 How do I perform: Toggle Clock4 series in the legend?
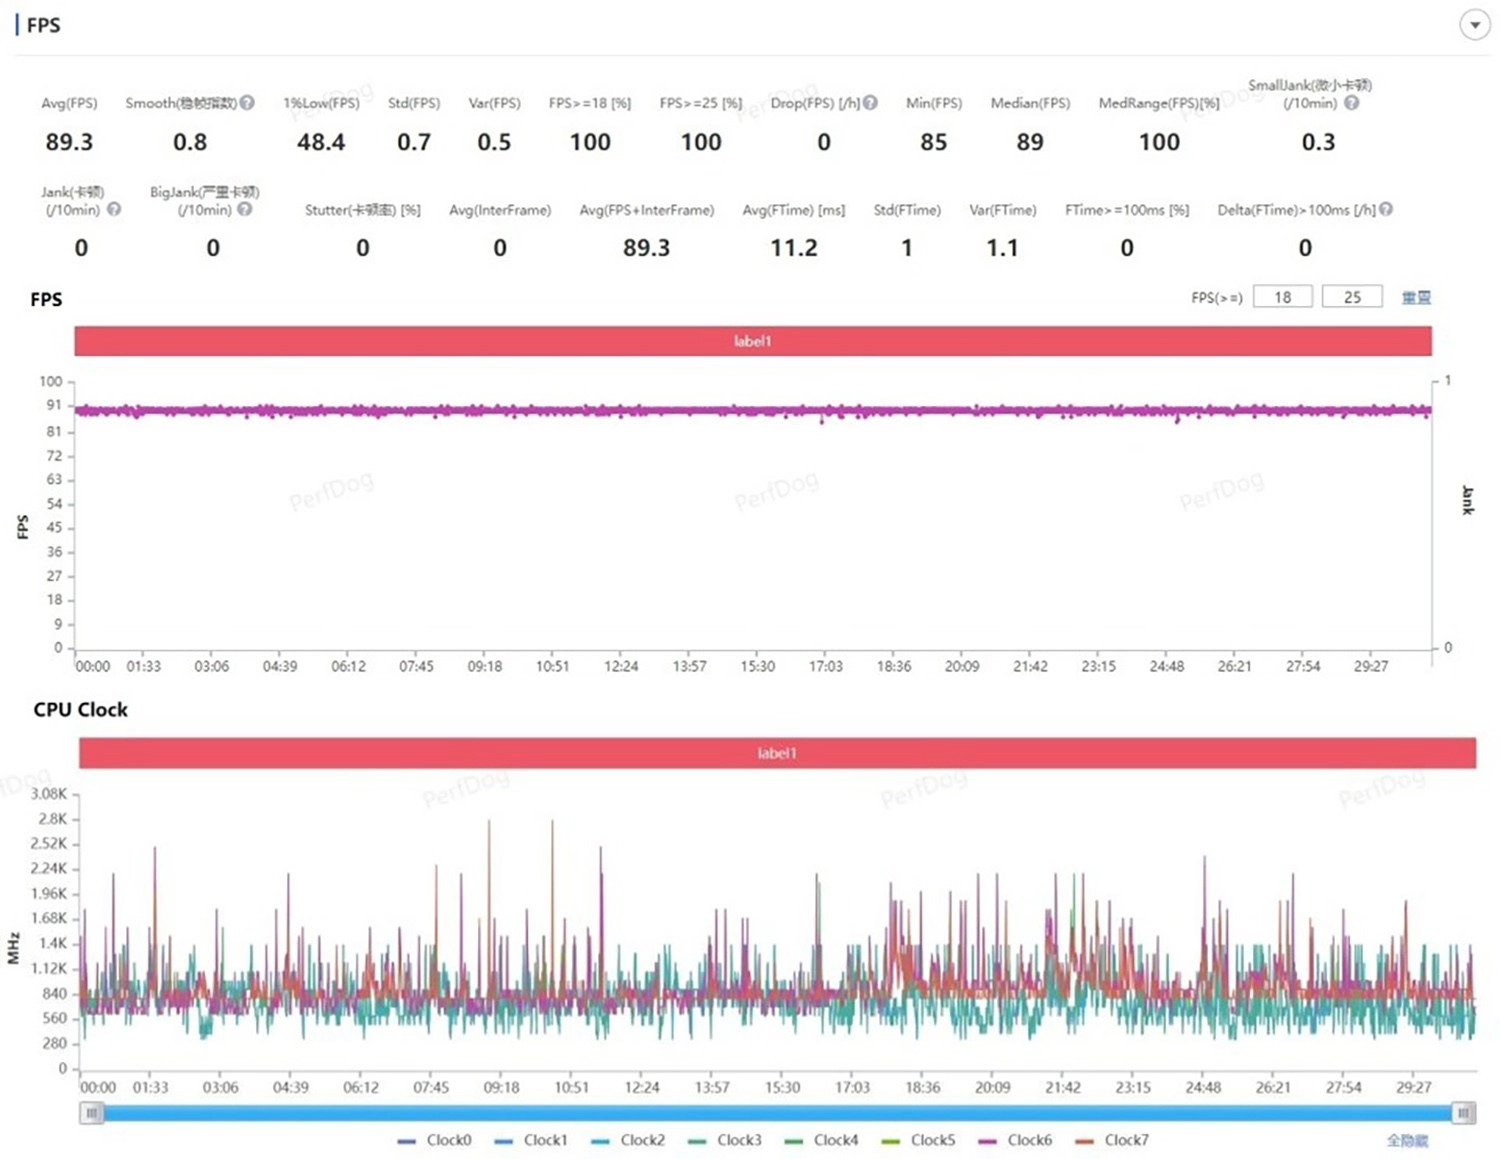(822, 1140)
